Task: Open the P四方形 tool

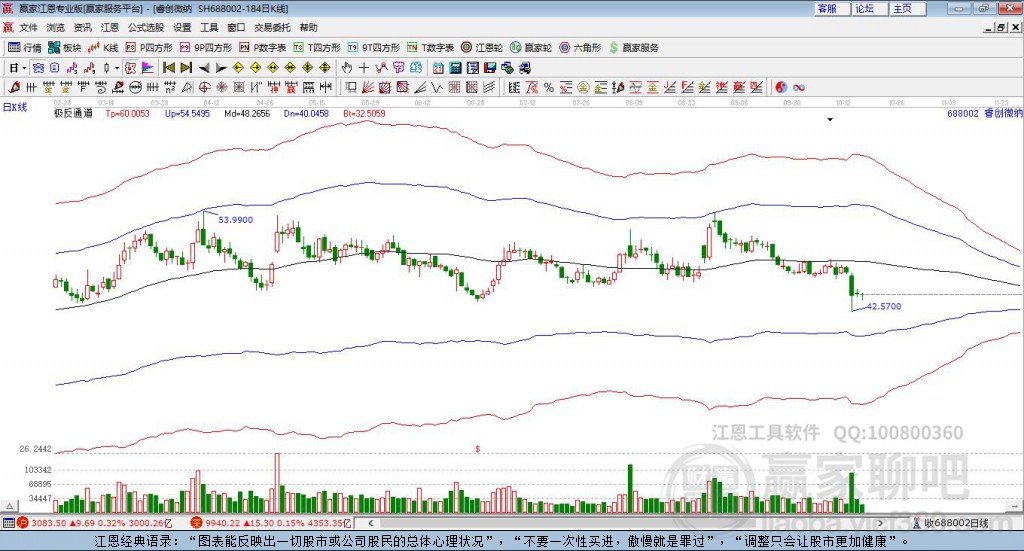Action: coord(149,48)
